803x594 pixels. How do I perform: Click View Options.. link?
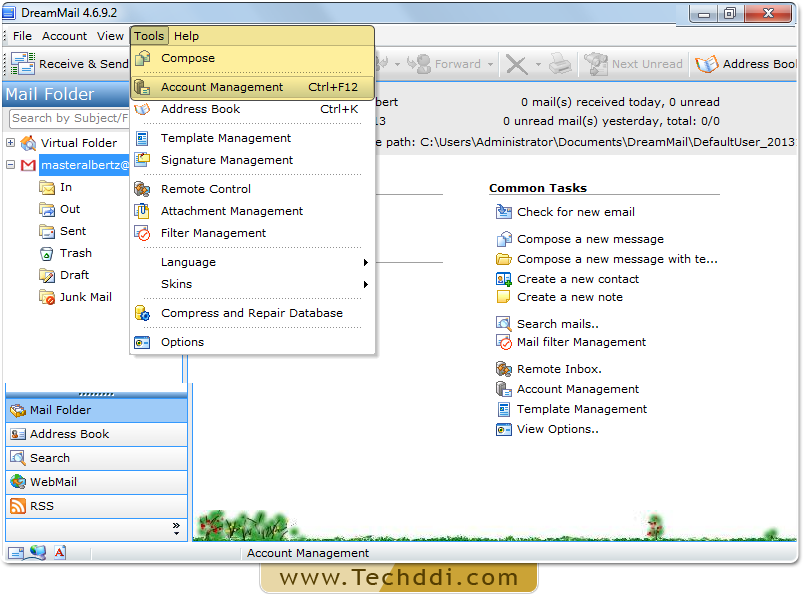coord(558,429)
